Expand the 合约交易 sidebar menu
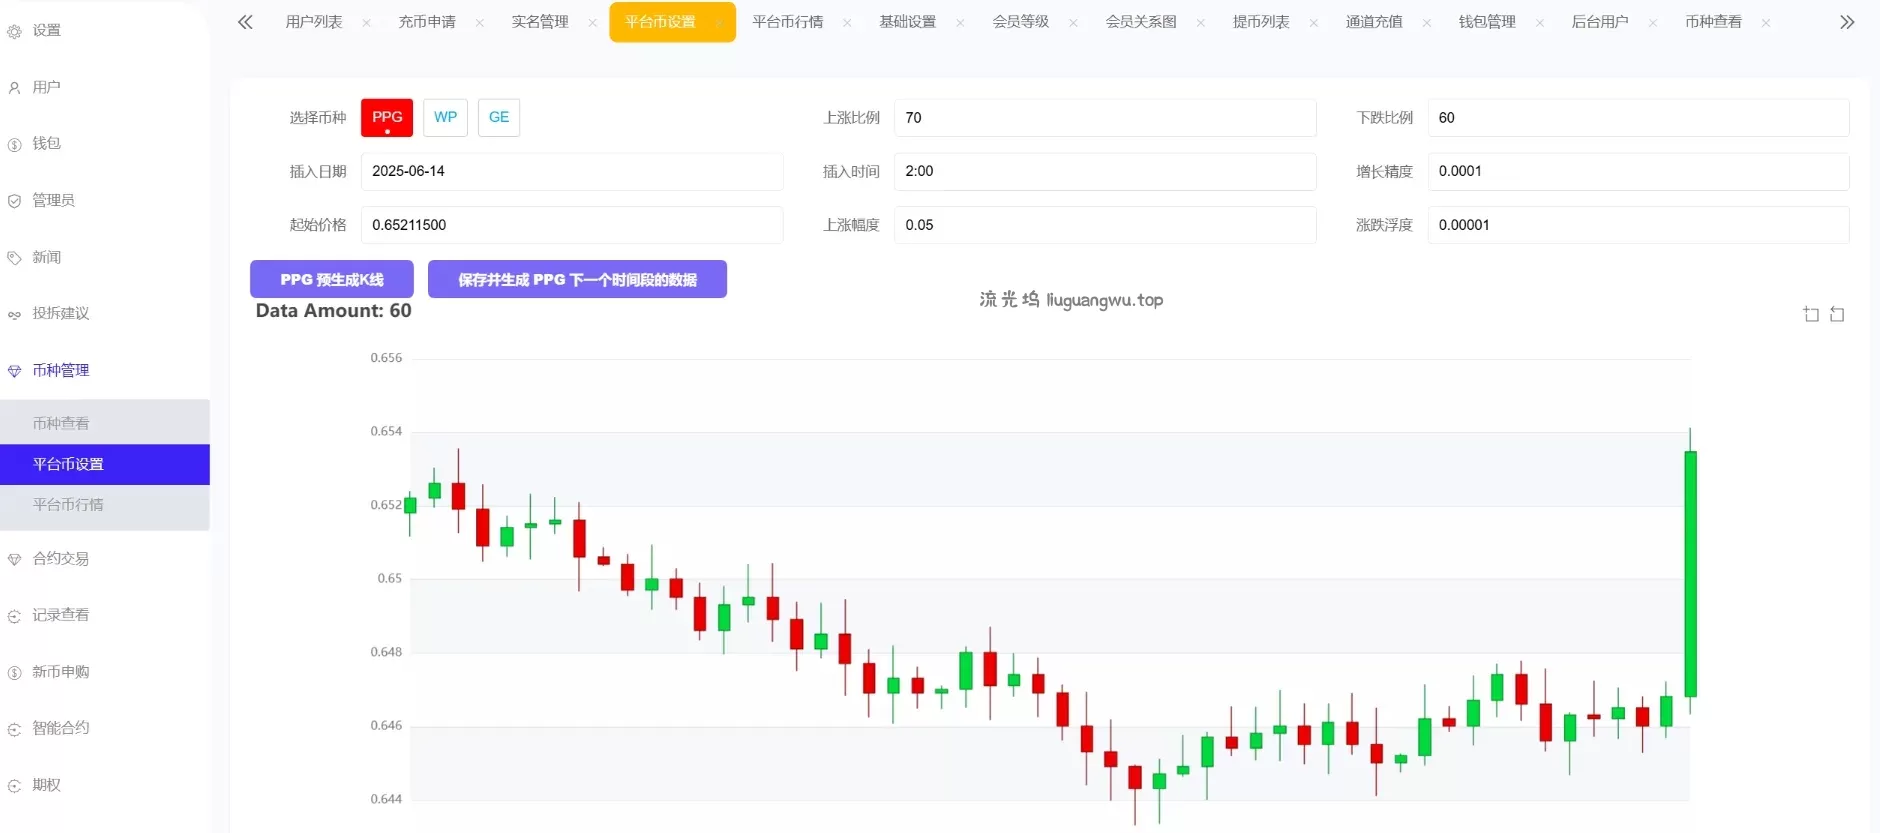 [60, 559]
